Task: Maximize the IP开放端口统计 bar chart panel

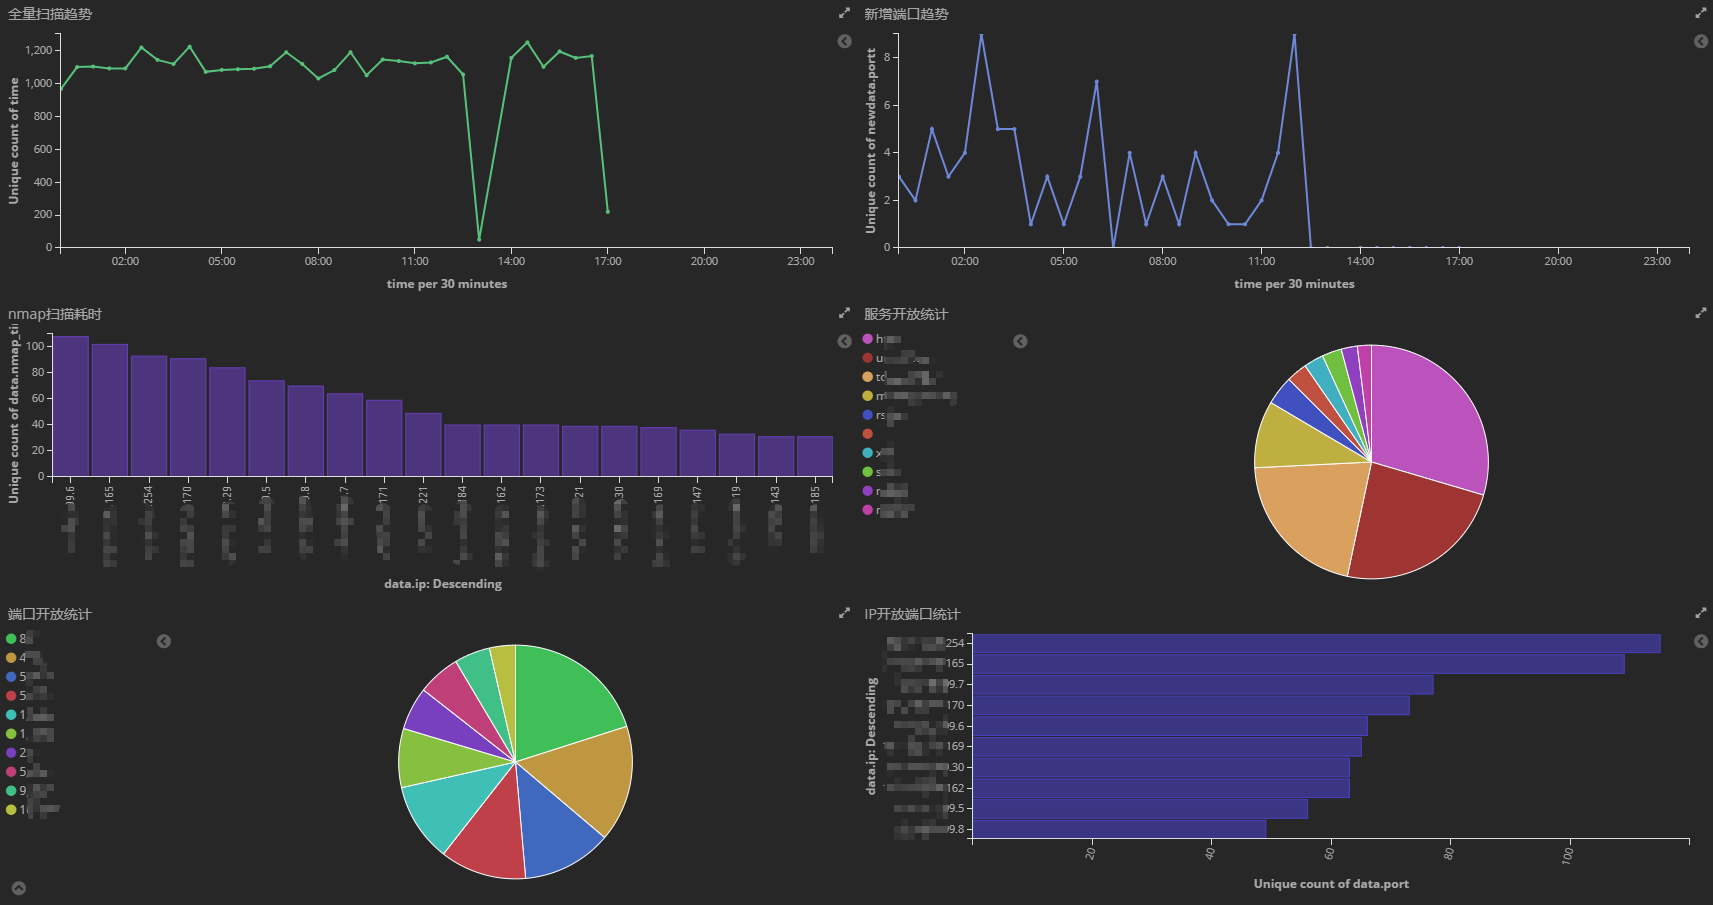Action: [x=1700, y=612]
